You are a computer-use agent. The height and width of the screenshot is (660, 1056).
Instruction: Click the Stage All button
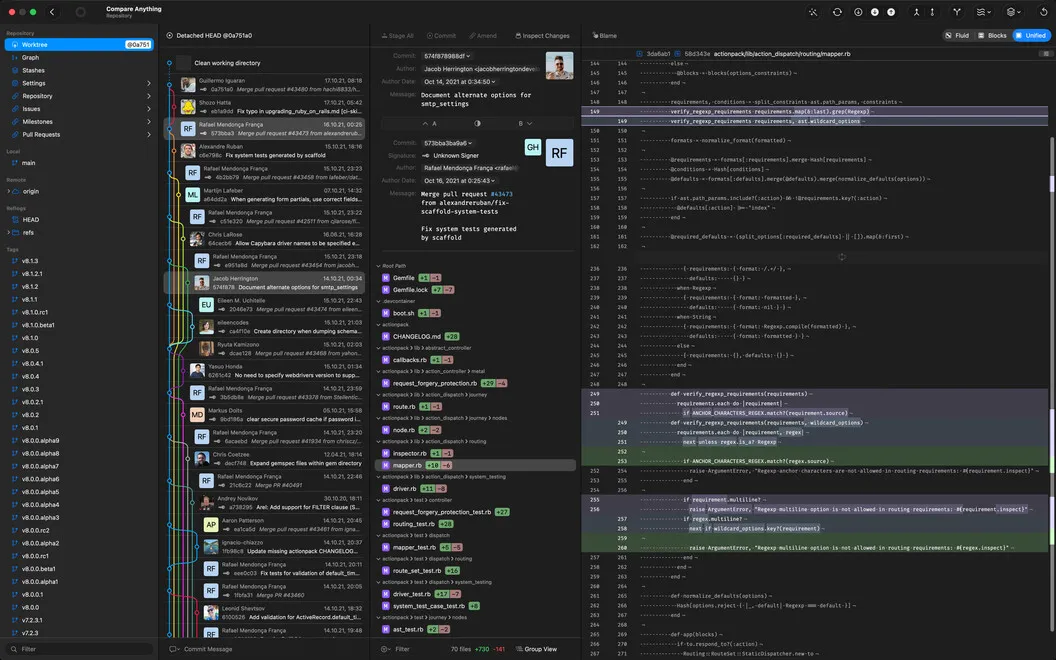tap(397, 36)
